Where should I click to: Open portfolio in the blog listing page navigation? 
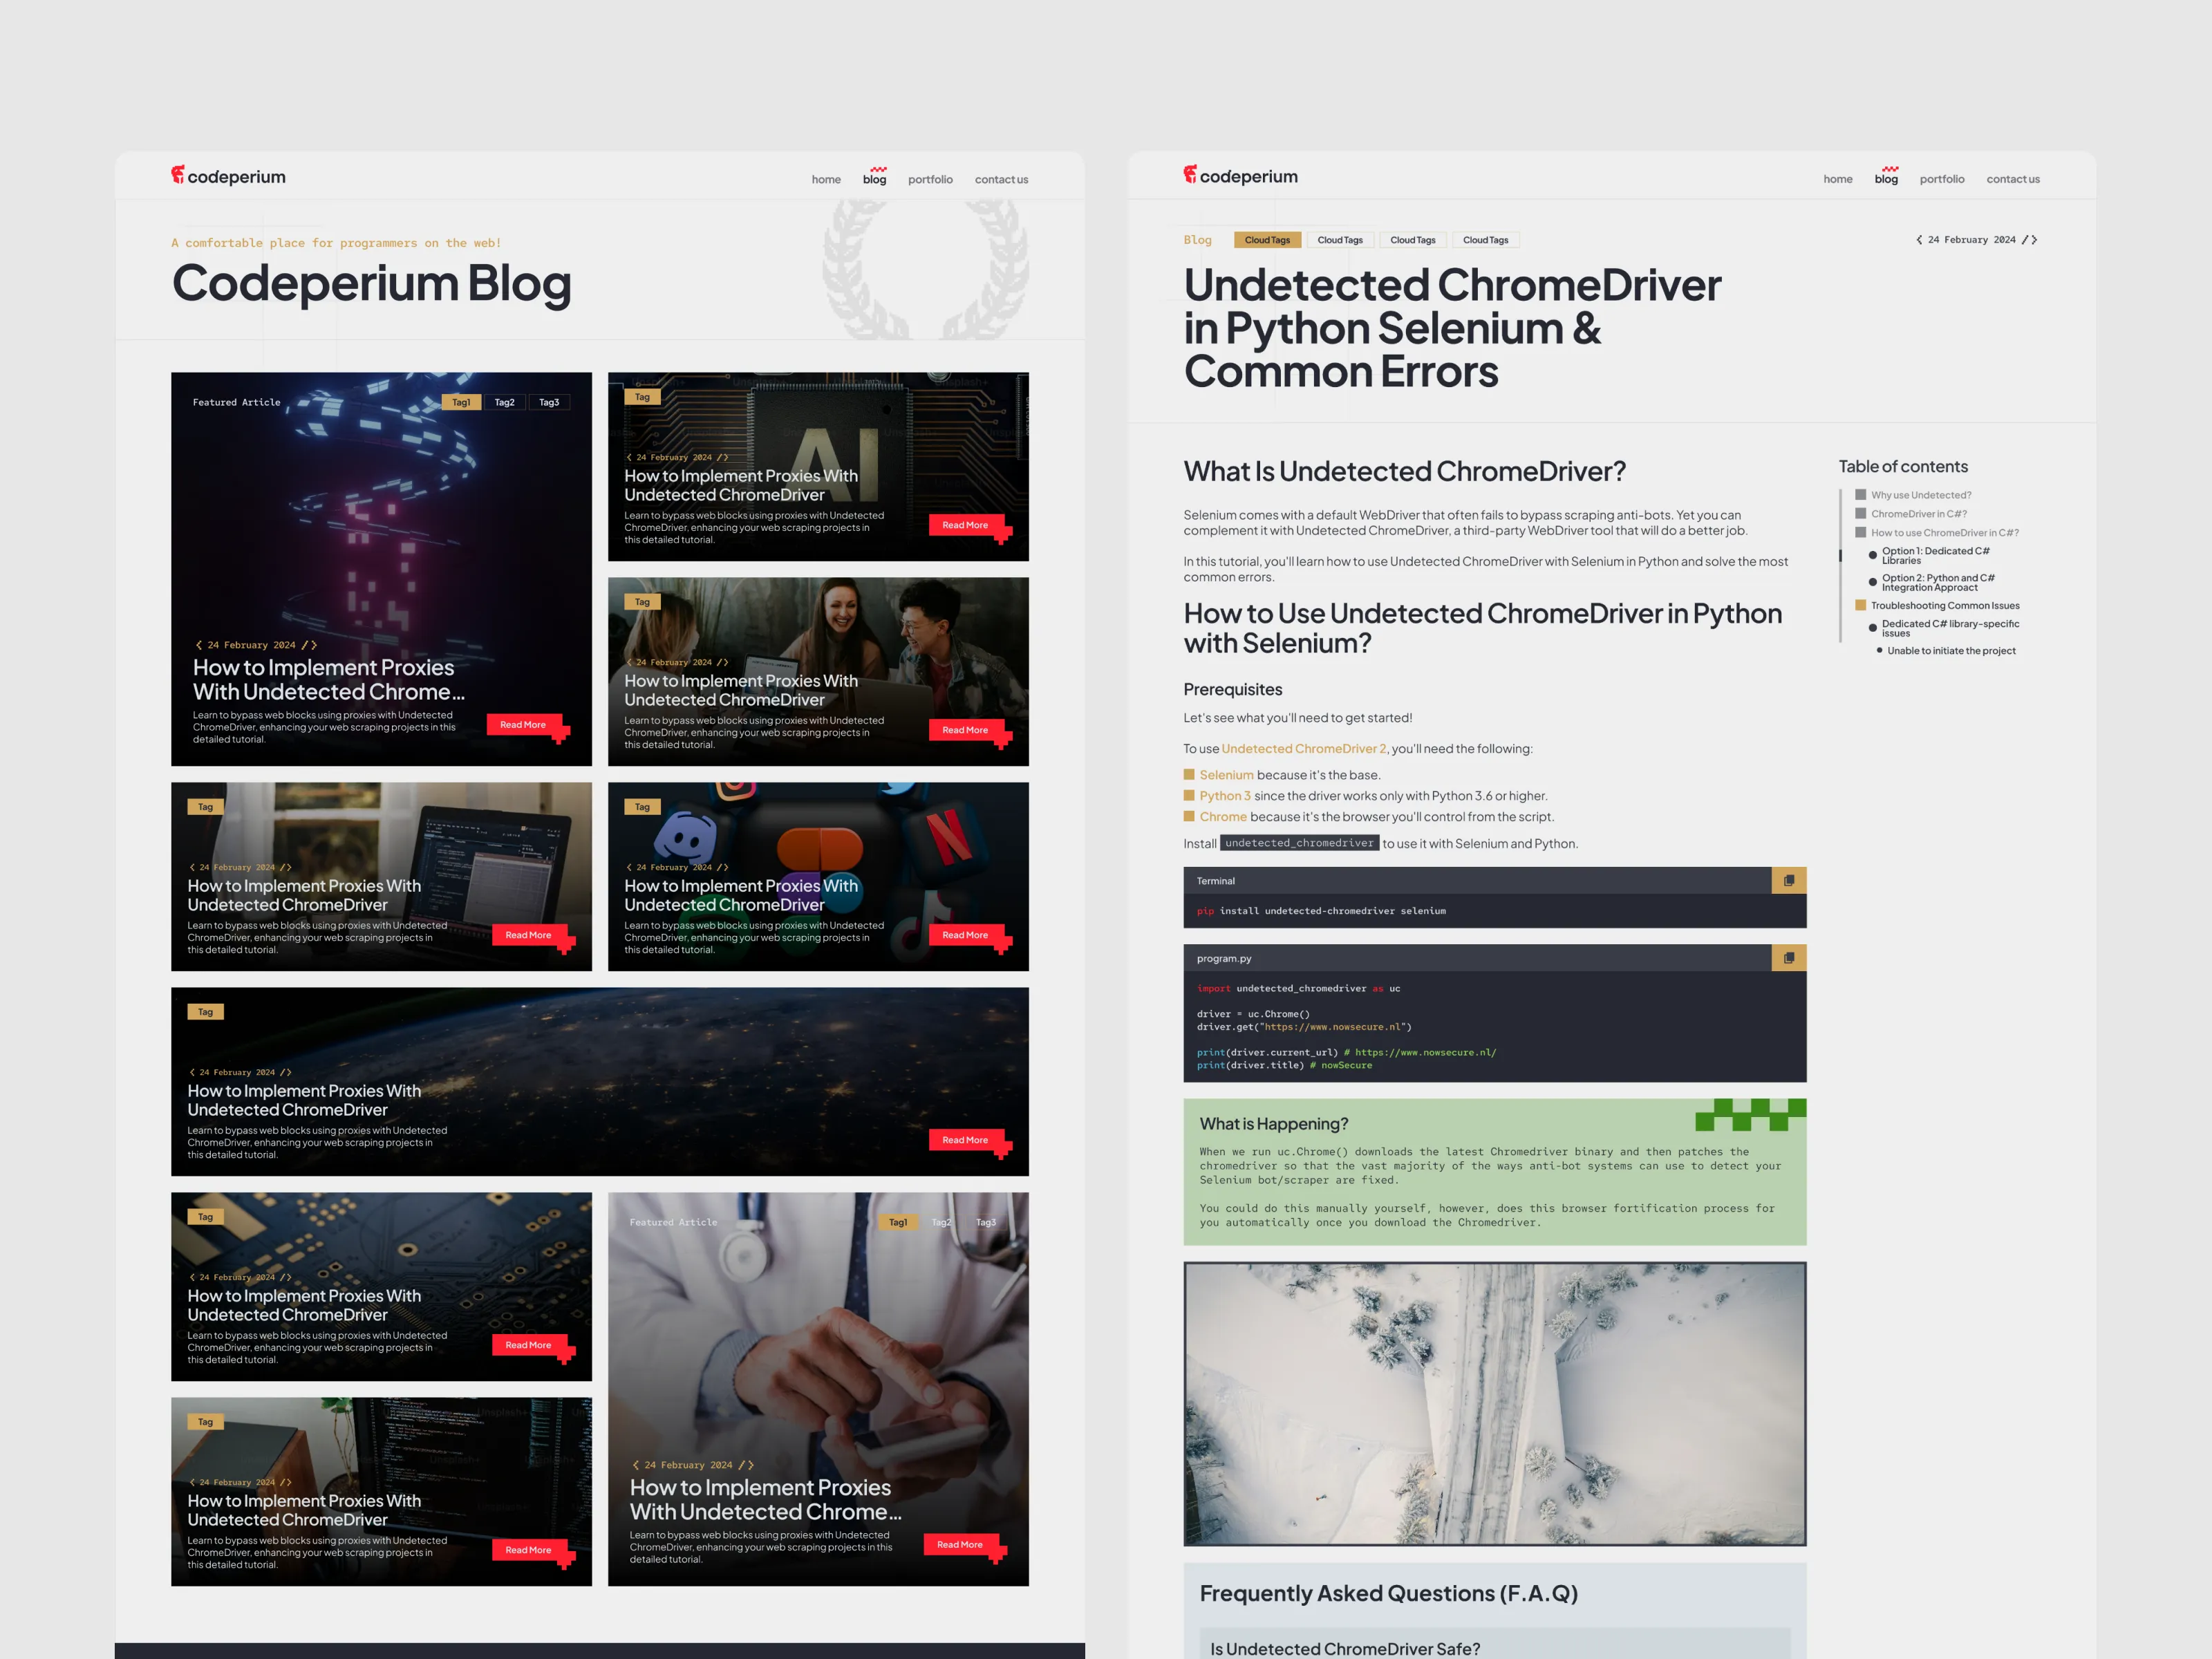point(930,180)
